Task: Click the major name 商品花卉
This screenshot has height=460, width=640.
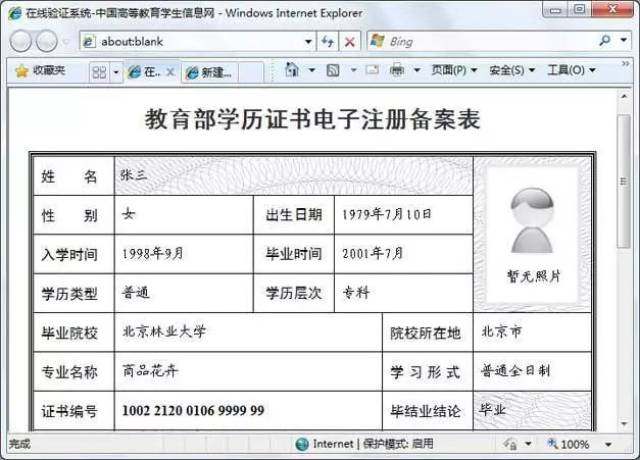Action: [150, 371]
